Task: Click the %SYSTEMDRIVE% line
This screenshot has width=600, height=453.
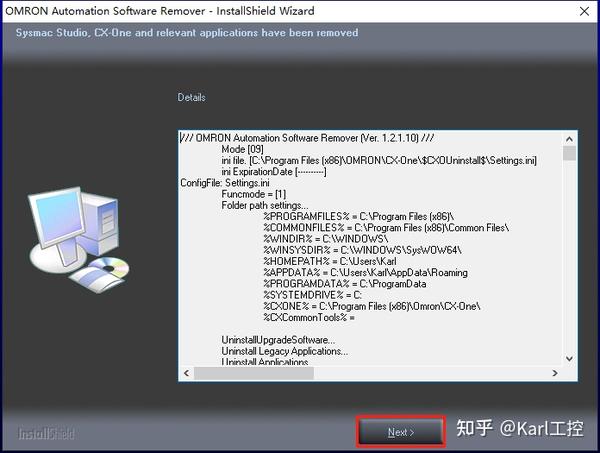Action: (313, 295)
